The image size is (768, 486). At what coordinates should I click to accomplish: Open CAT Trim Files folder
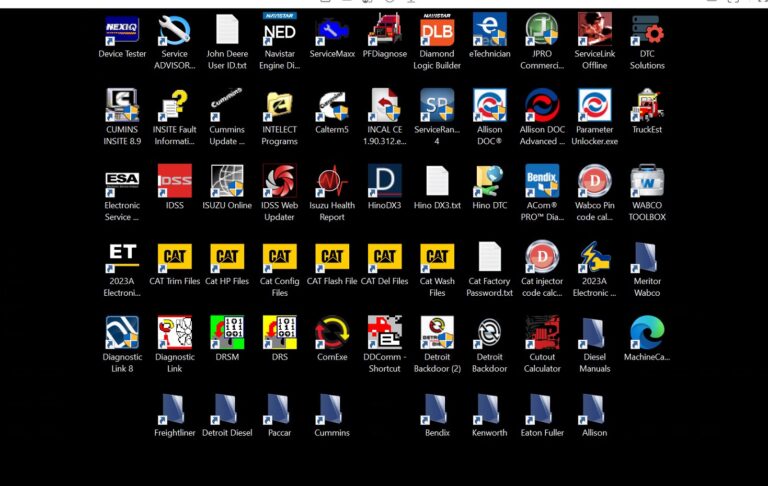174,257
